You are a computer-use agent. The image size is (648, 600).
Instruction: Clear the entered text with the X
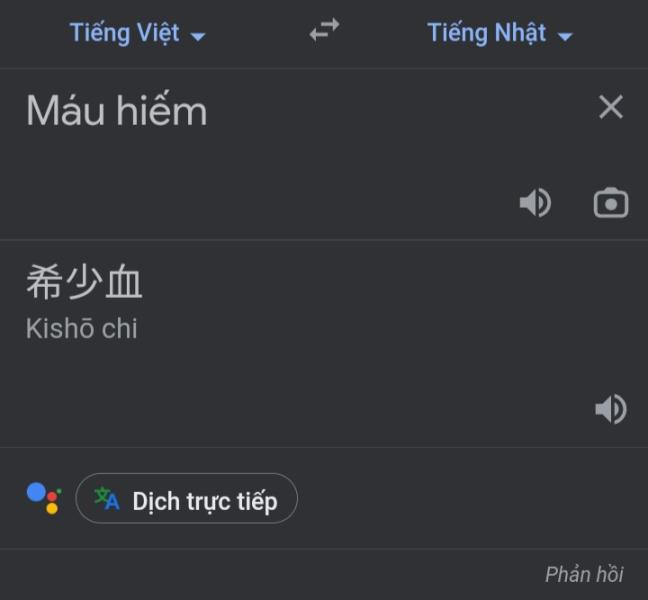pyautogui.click(x=611, y=107)
